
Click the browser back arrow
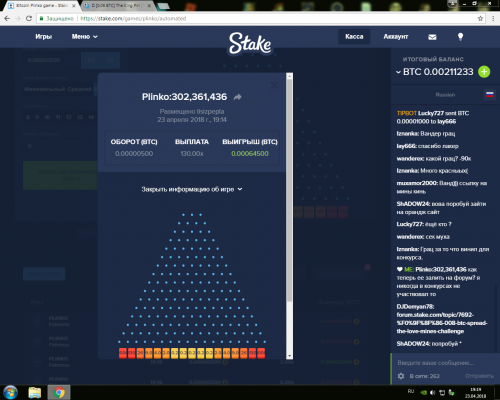coord(7,18)
